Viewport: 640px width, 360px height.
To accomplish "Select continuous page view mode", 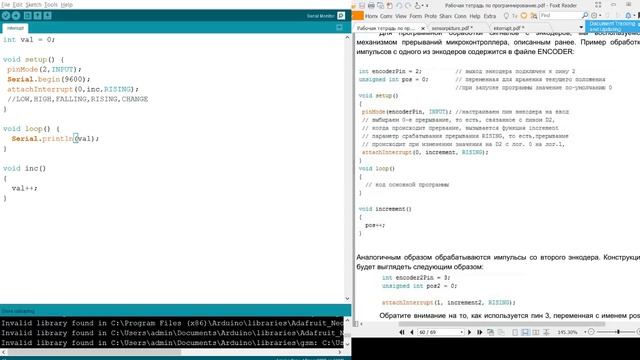I will 525,332.
